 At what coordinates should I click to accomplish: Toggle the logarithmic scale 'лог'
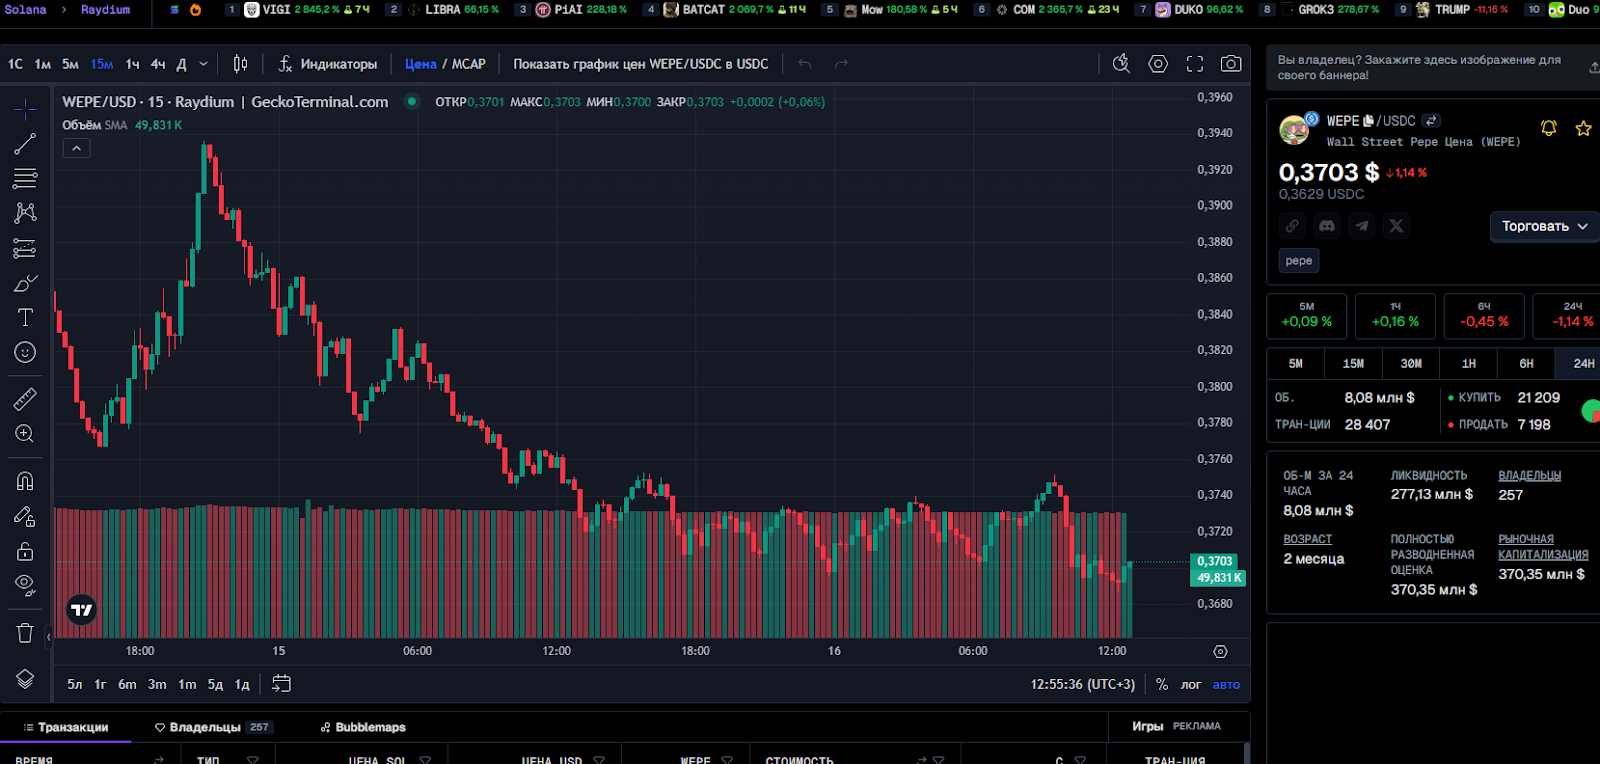[x=1190, y=685]
